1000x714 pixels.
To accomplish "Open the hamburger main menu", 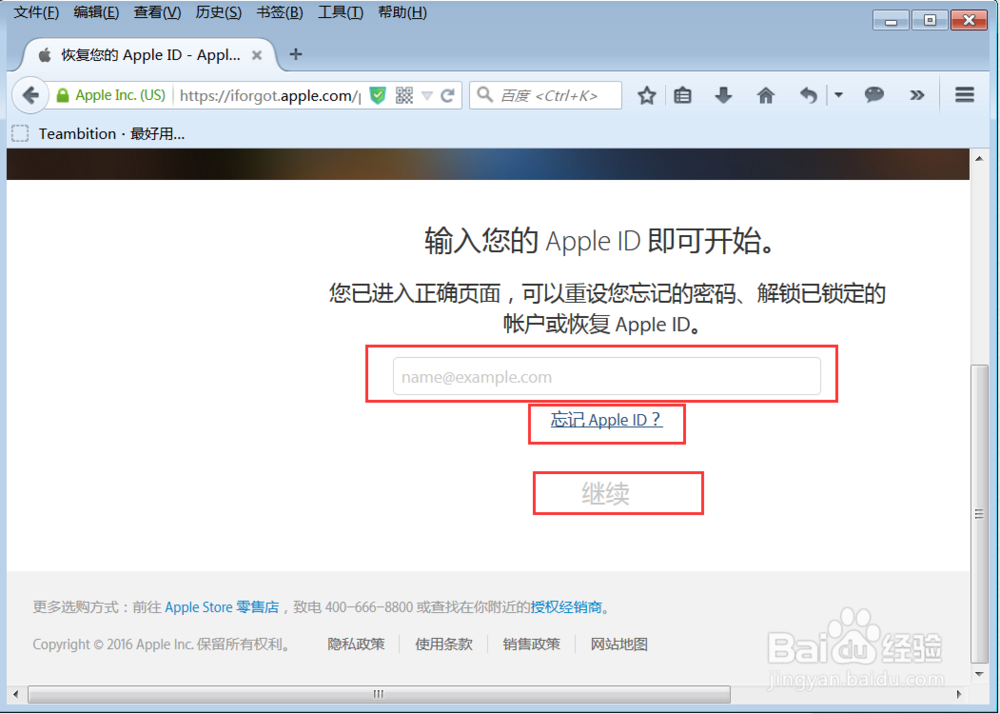I will tap(964, 95).
